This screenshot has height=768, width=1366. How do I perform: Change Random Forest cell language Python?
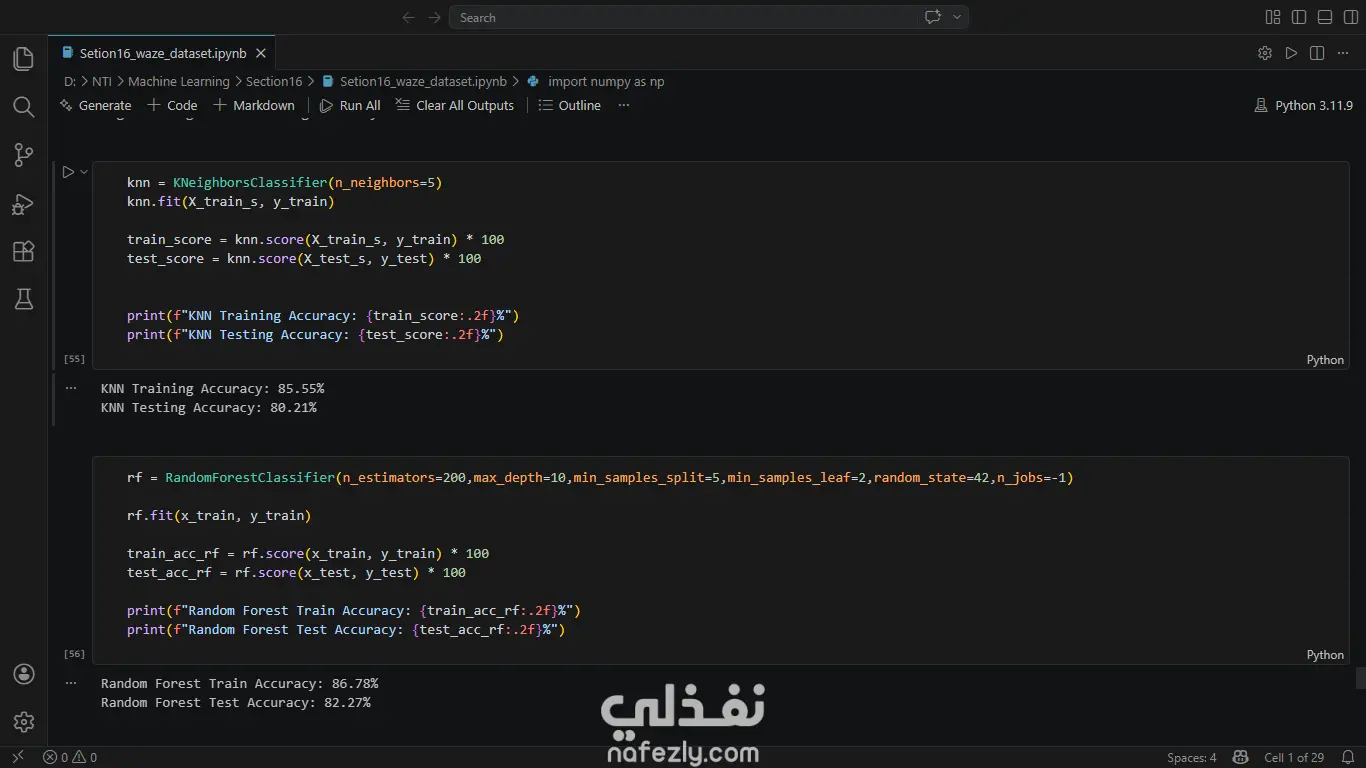1325,655
